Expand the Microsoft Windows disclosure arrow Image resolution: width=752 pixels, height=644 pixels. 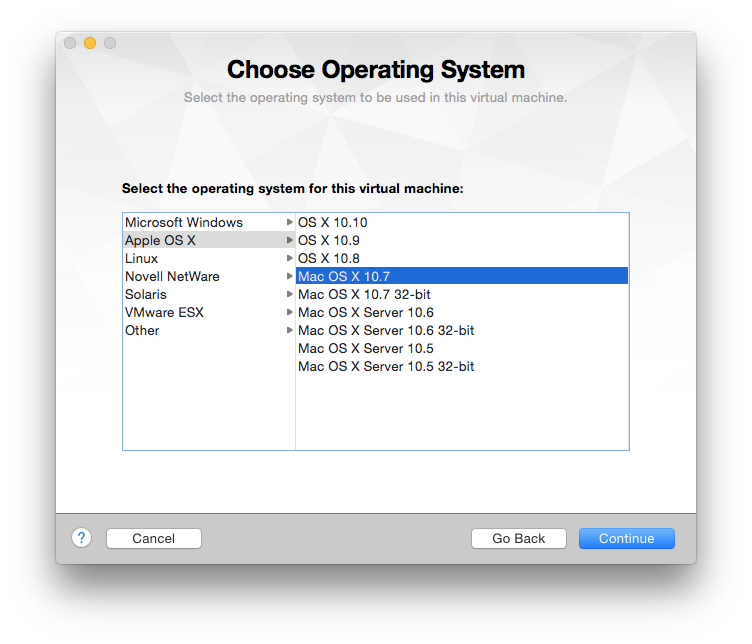[289, 222]
